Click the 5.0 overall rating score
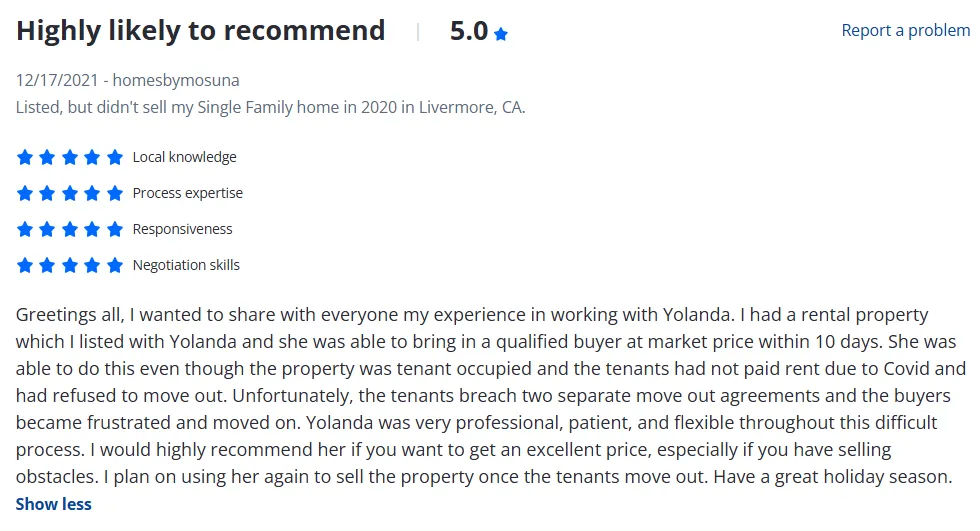 pos(469,31)
